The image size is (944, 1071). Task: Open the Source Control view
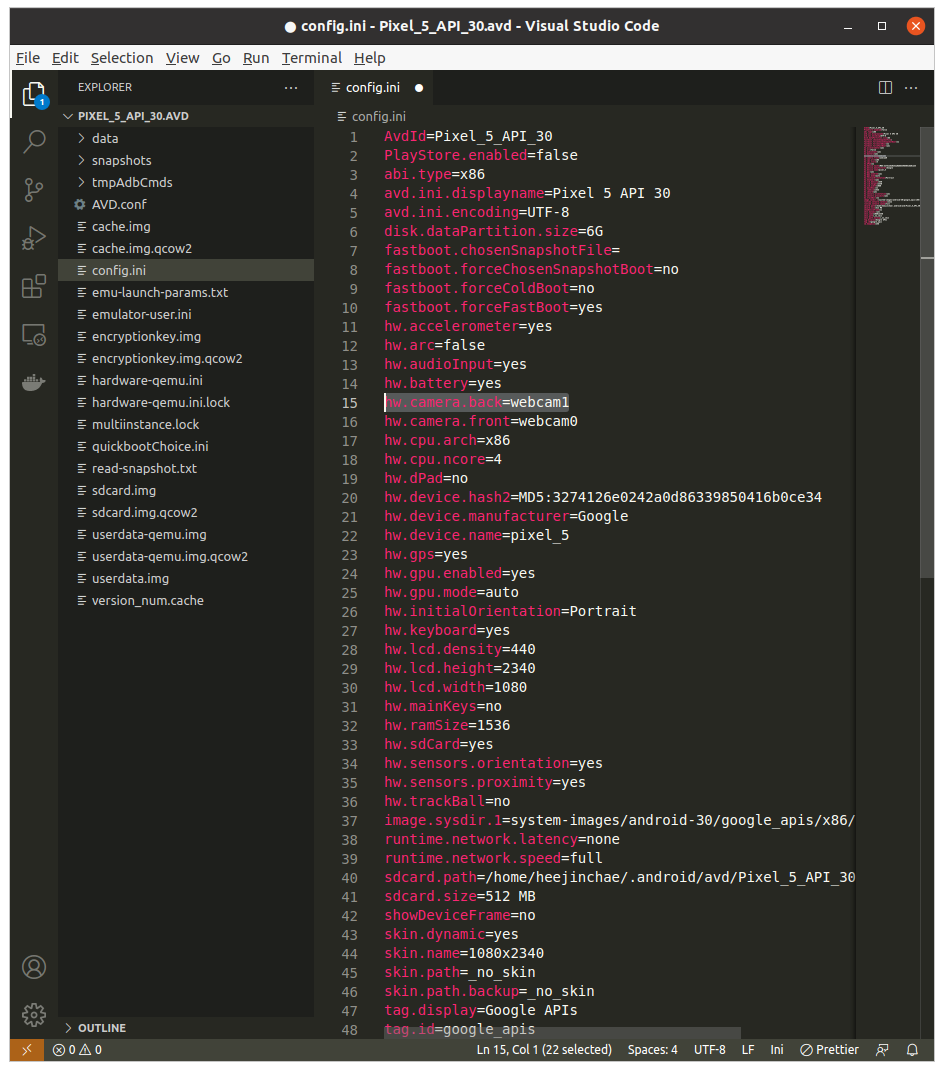[33, 190]
